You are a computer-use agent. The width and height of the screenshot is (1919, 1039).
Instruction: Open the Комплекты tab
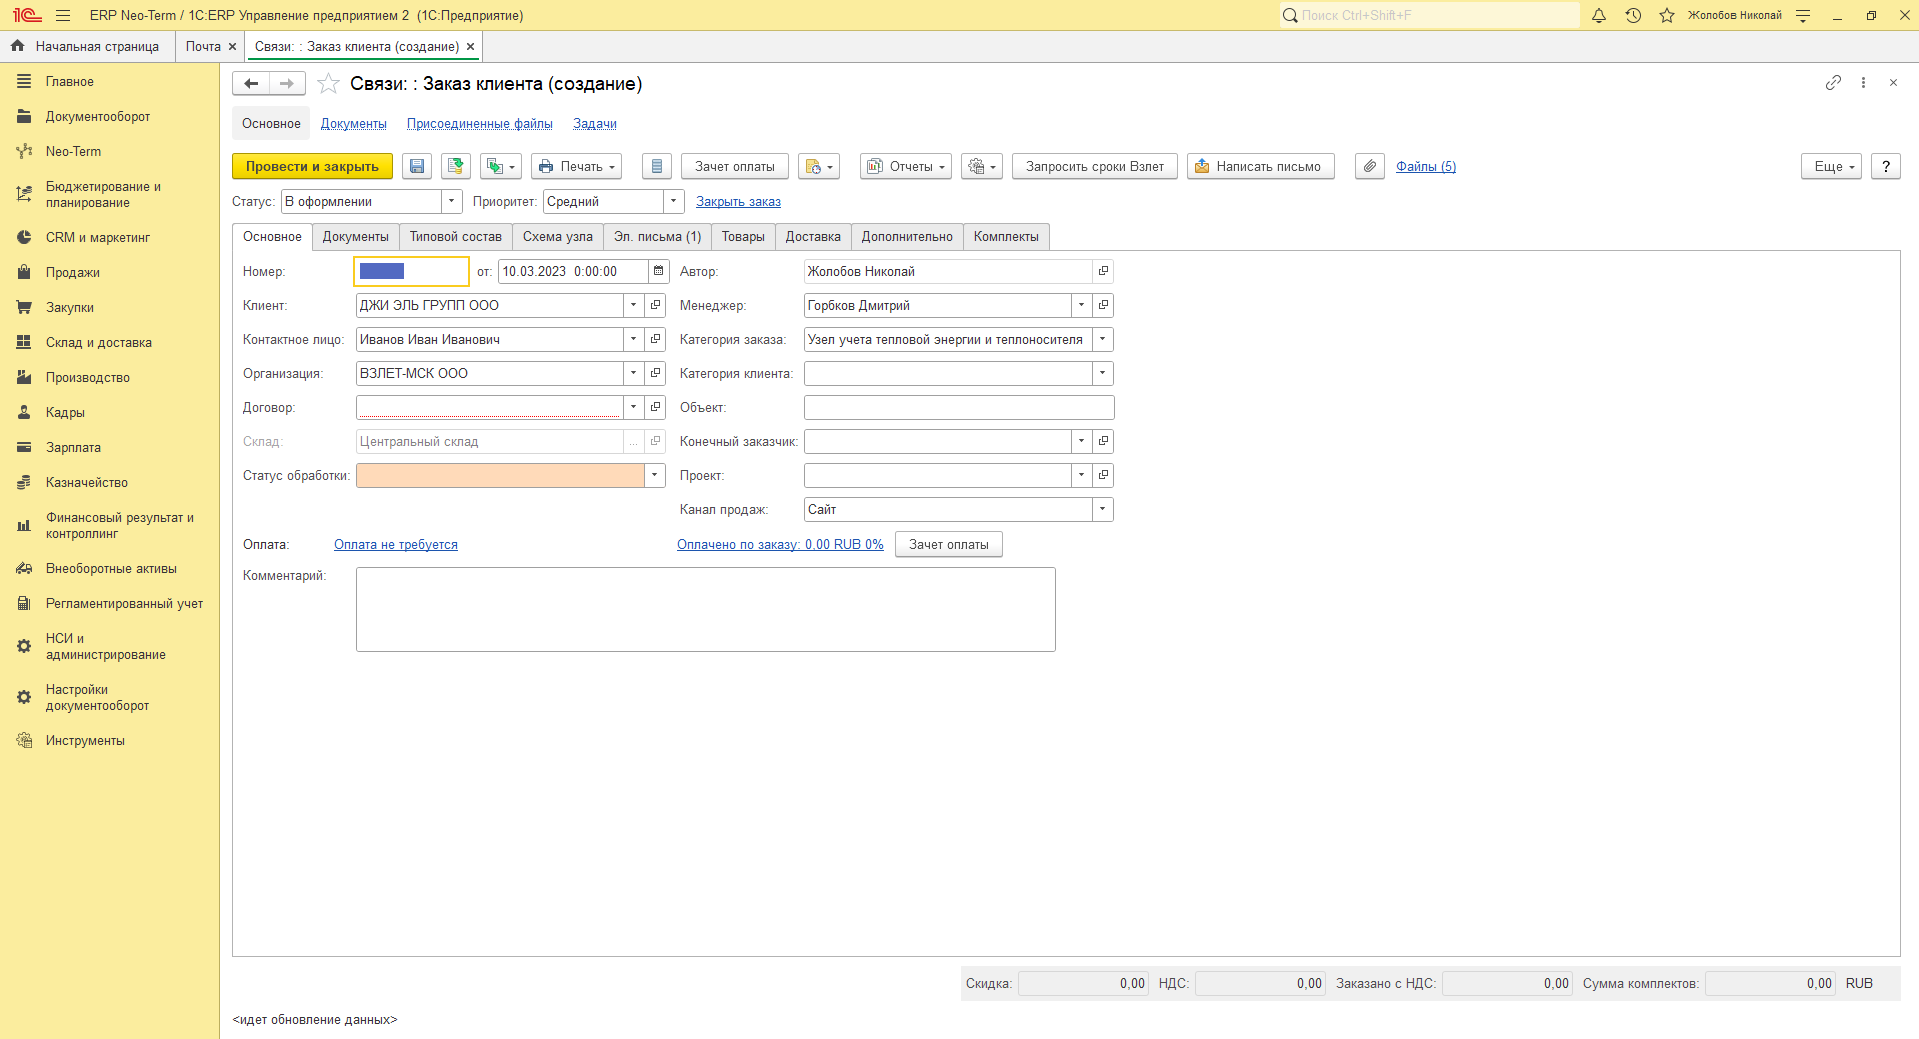pyautogui.click(x=1006, y=237)
